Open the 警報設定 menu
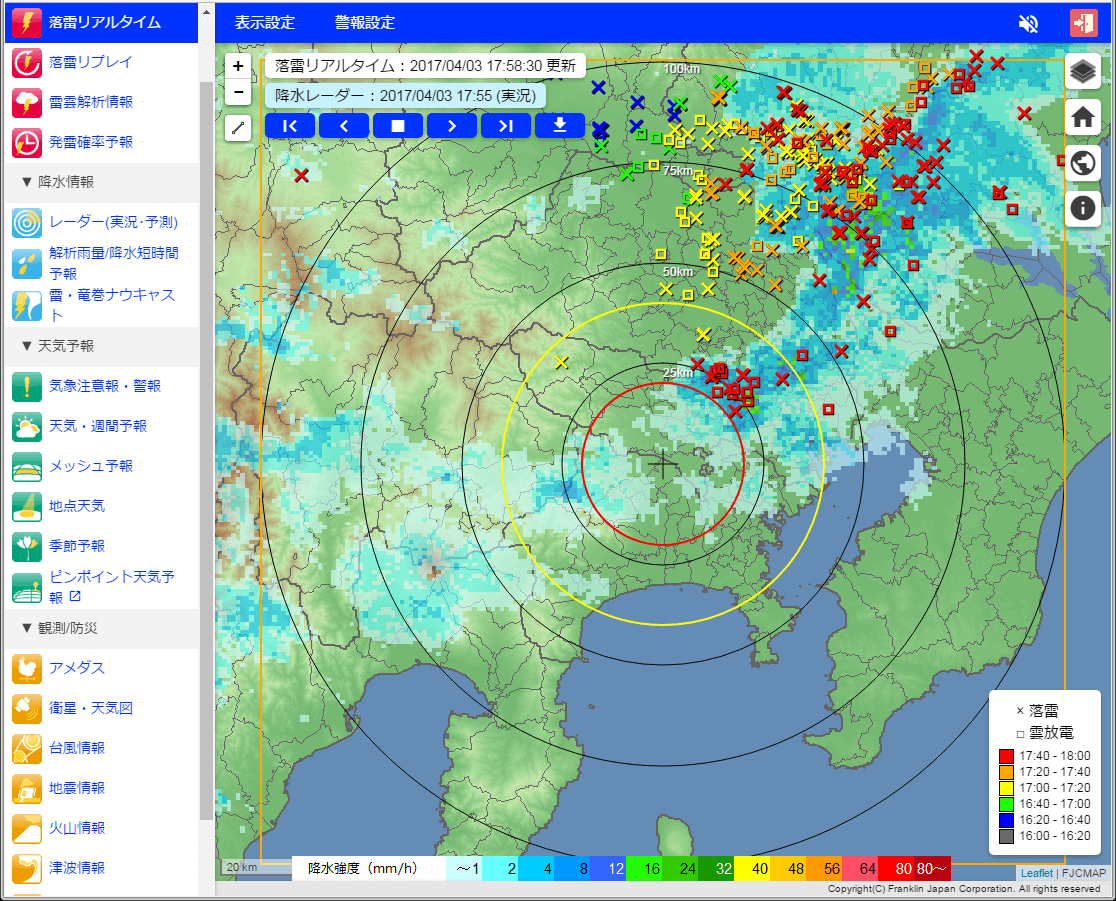Image resolution: width=1116 pixels, height=901 pixels. tap(365, 23)
